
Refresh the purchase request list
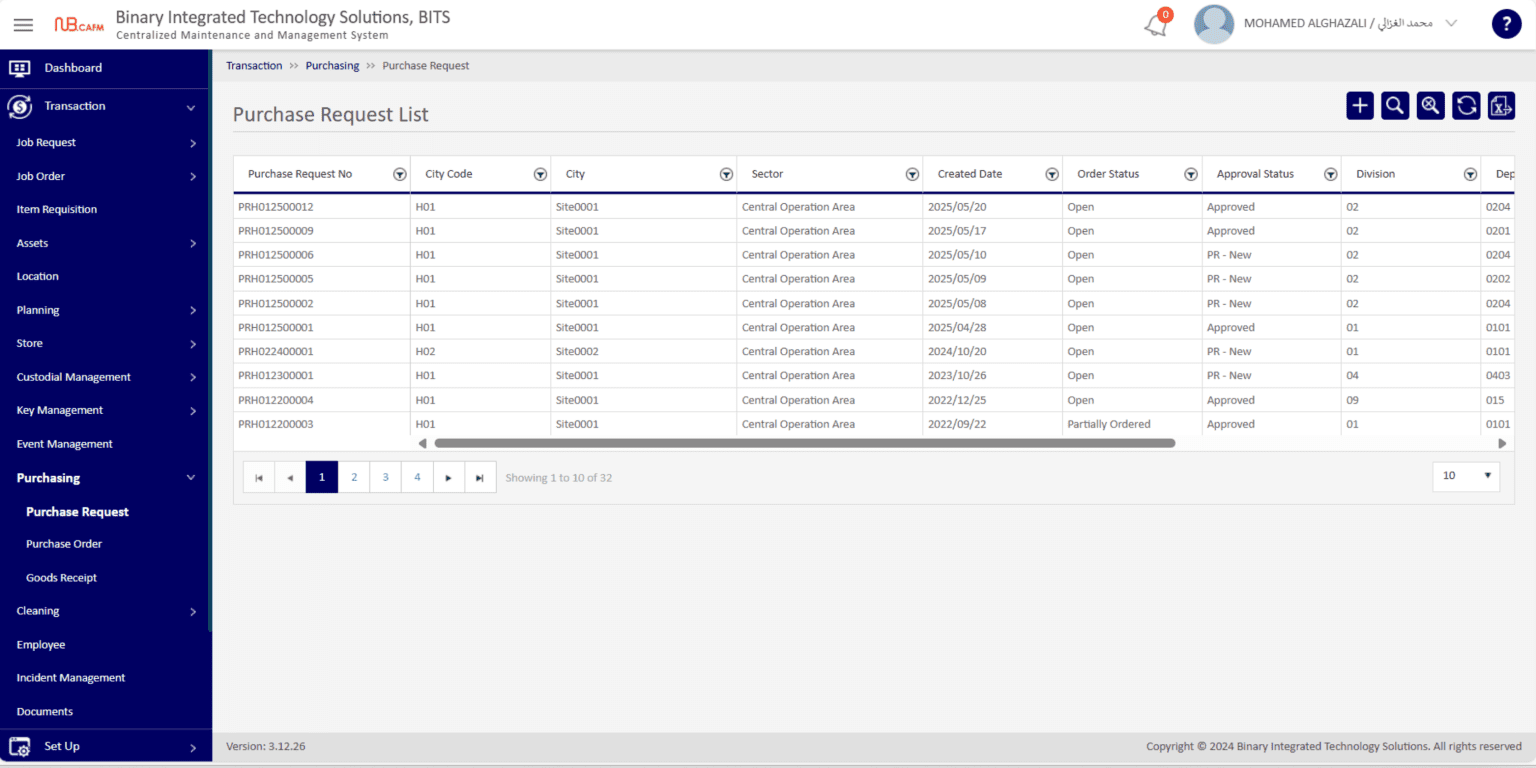tap(1466, 105)
